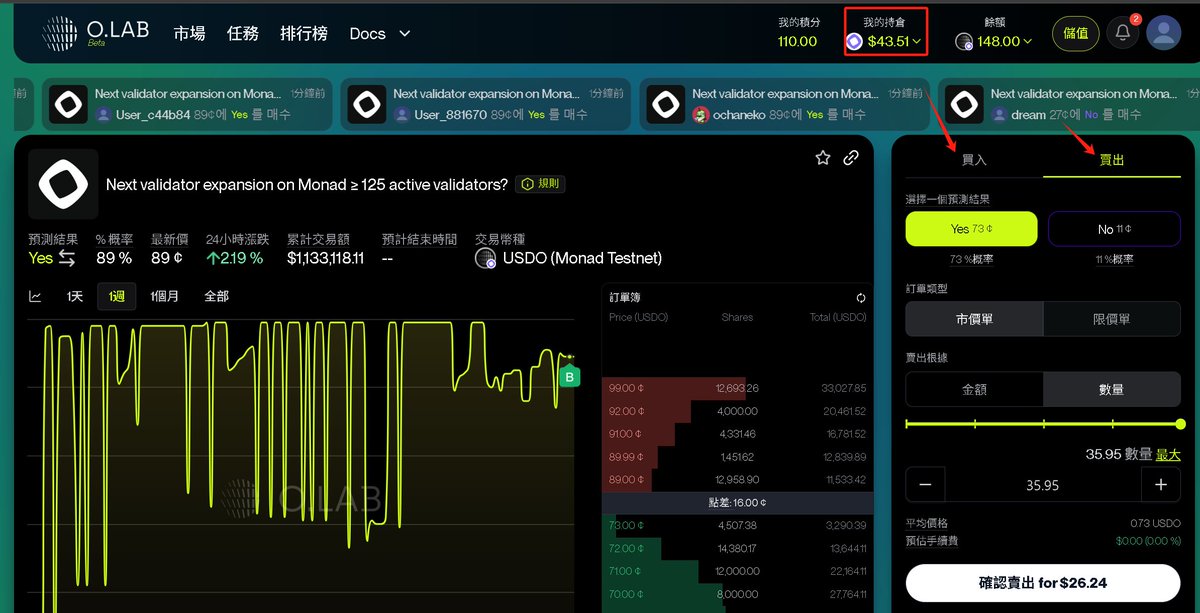Open the user profile avatar
This screenshot has height=613, width=1200.
(1163, 32)
